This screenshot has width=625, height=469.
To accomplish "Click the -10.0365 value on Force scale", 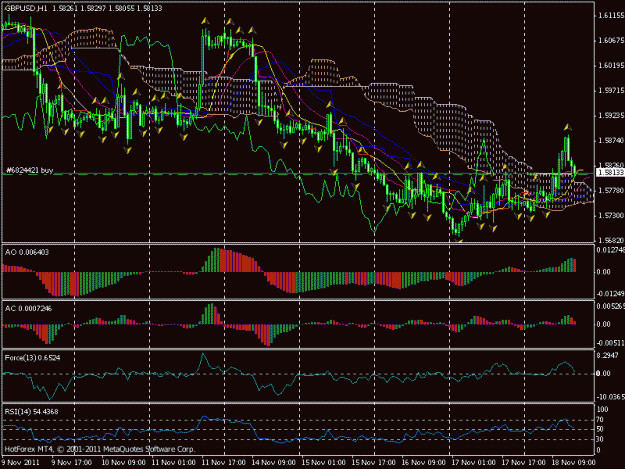I will pyautogui.click(x=611, y=397).
